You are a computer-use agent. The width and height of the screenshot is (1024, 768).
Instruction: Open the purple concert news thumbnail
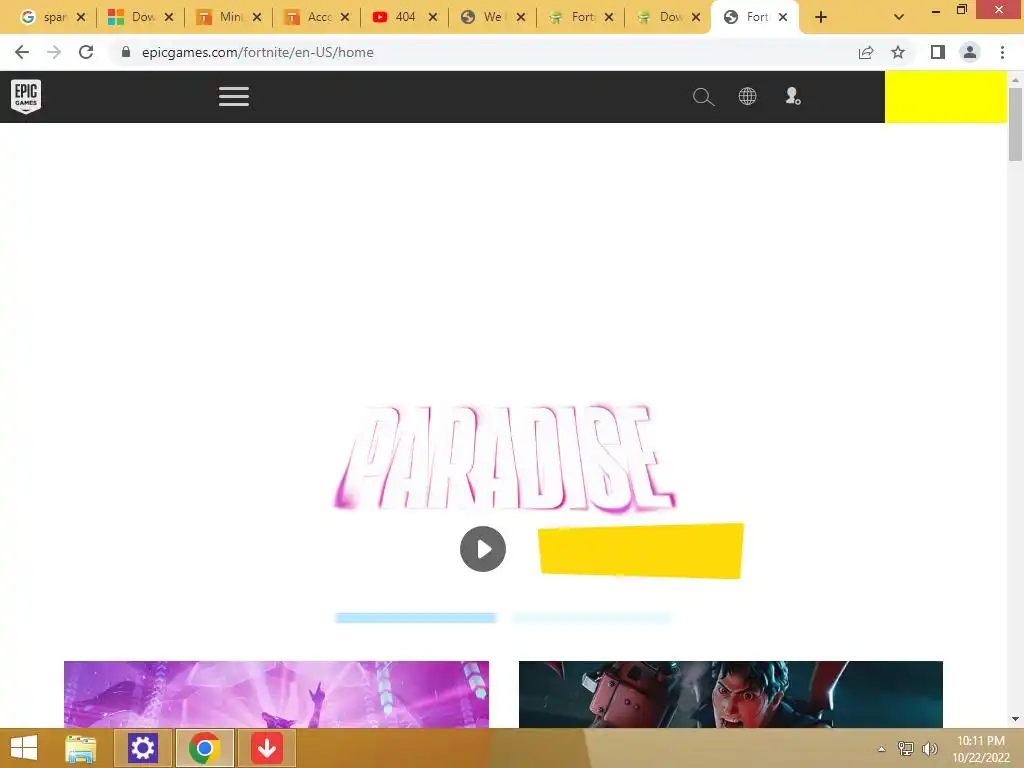pyautogui.click(x=276, y=694)
